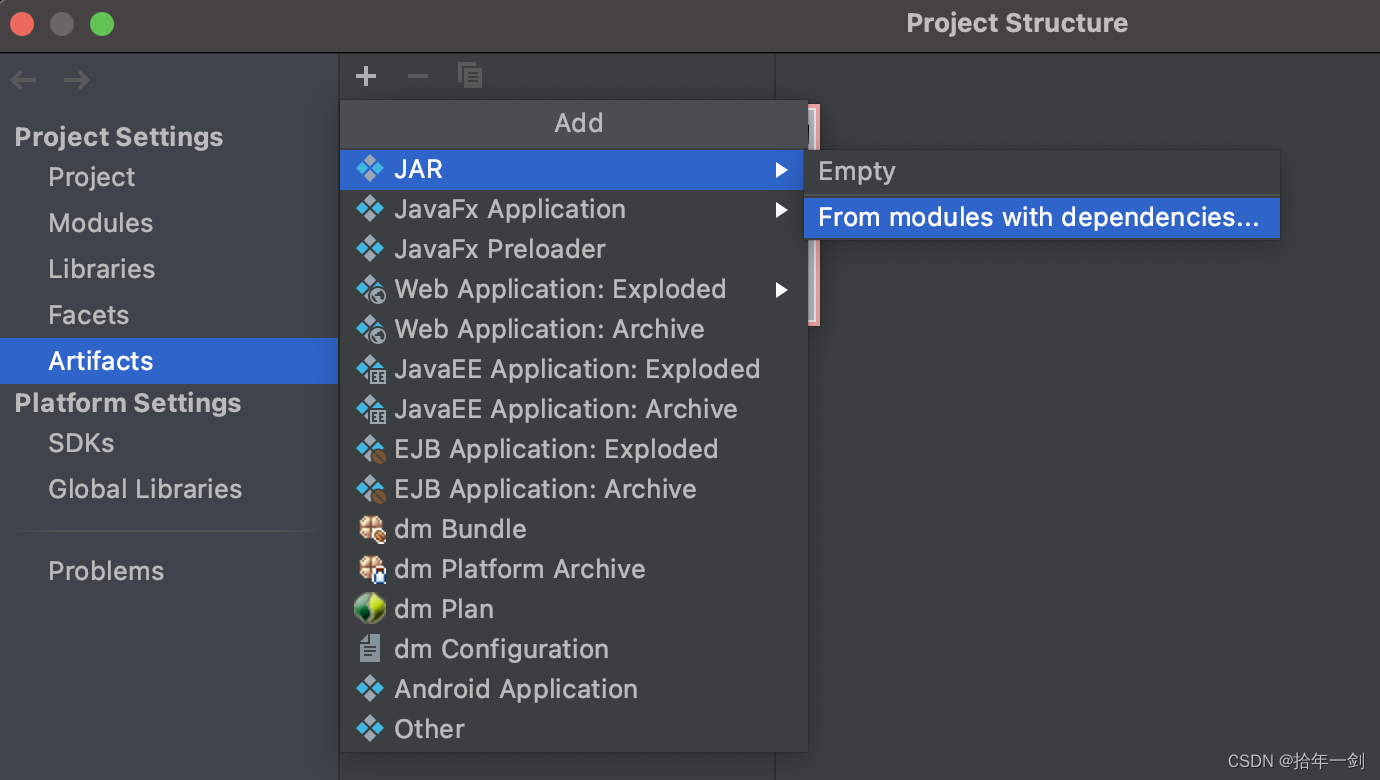
Task: Click the back navigation arrow
Action: click(22, 79)
